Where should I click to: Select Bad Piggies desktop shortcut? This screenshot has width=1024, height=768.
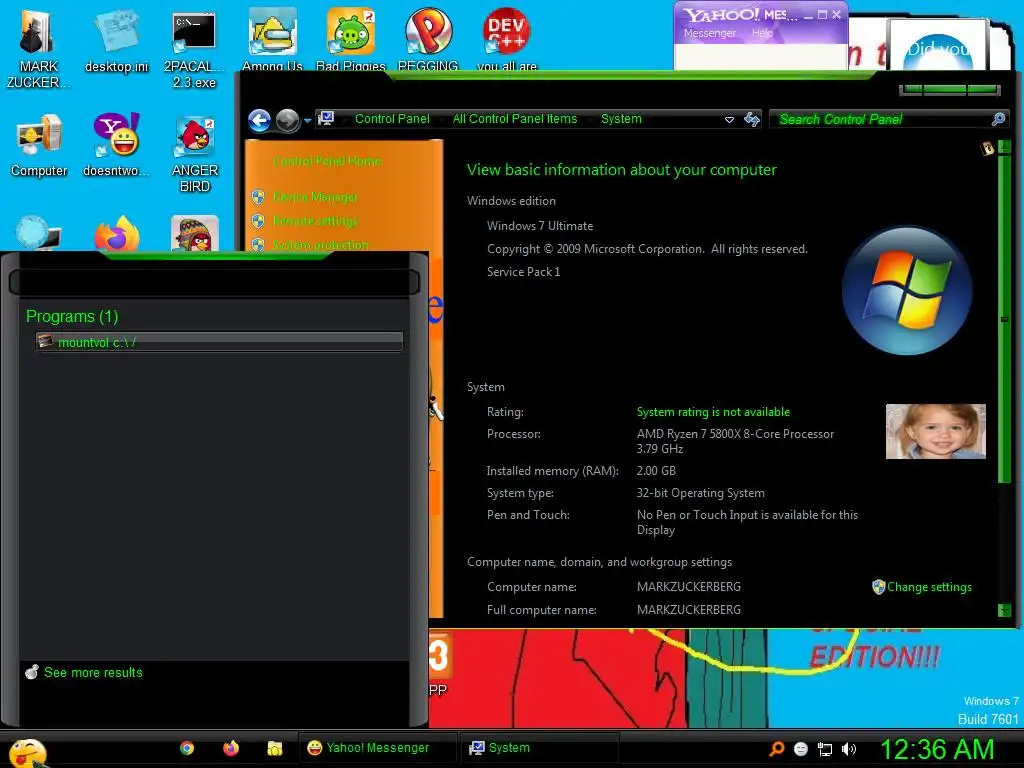tap(351, 39)
